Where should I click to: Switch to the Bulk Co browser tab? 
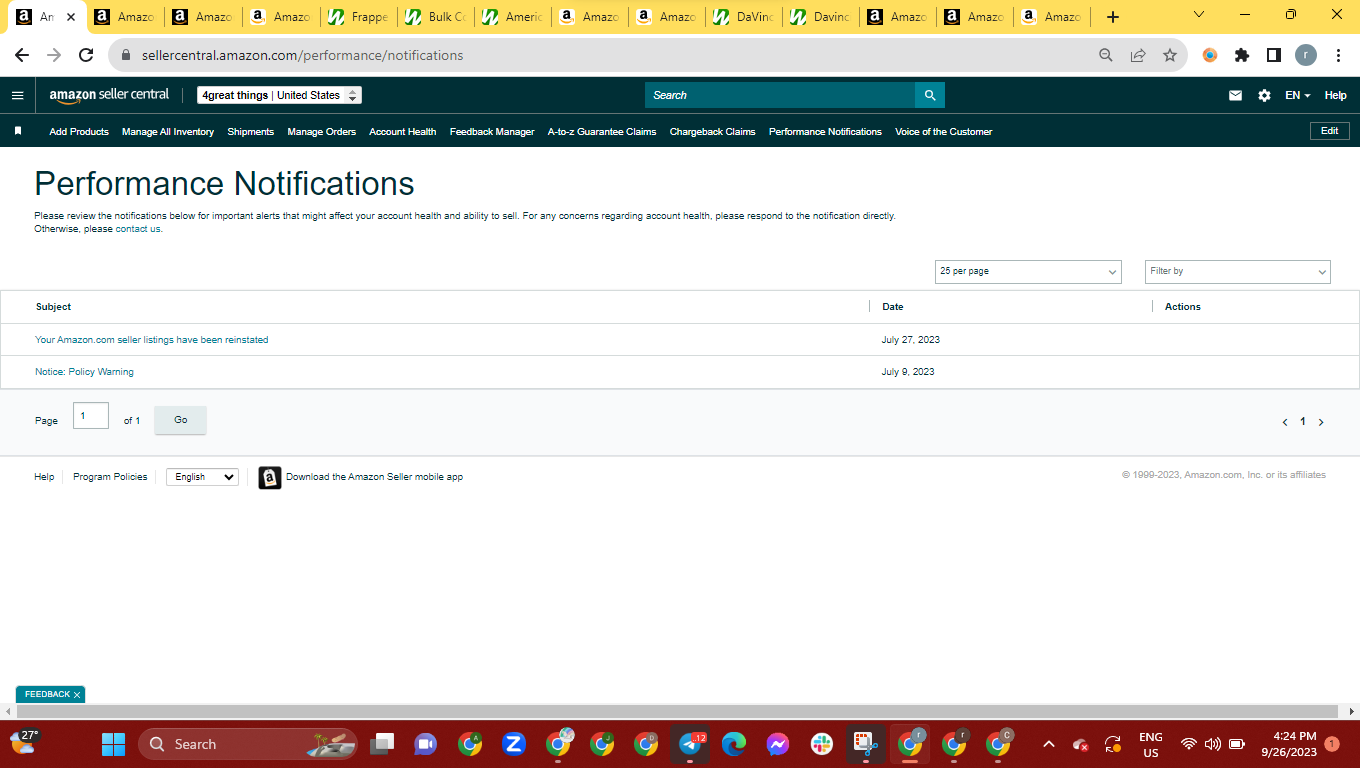click(x=437, y=17)
